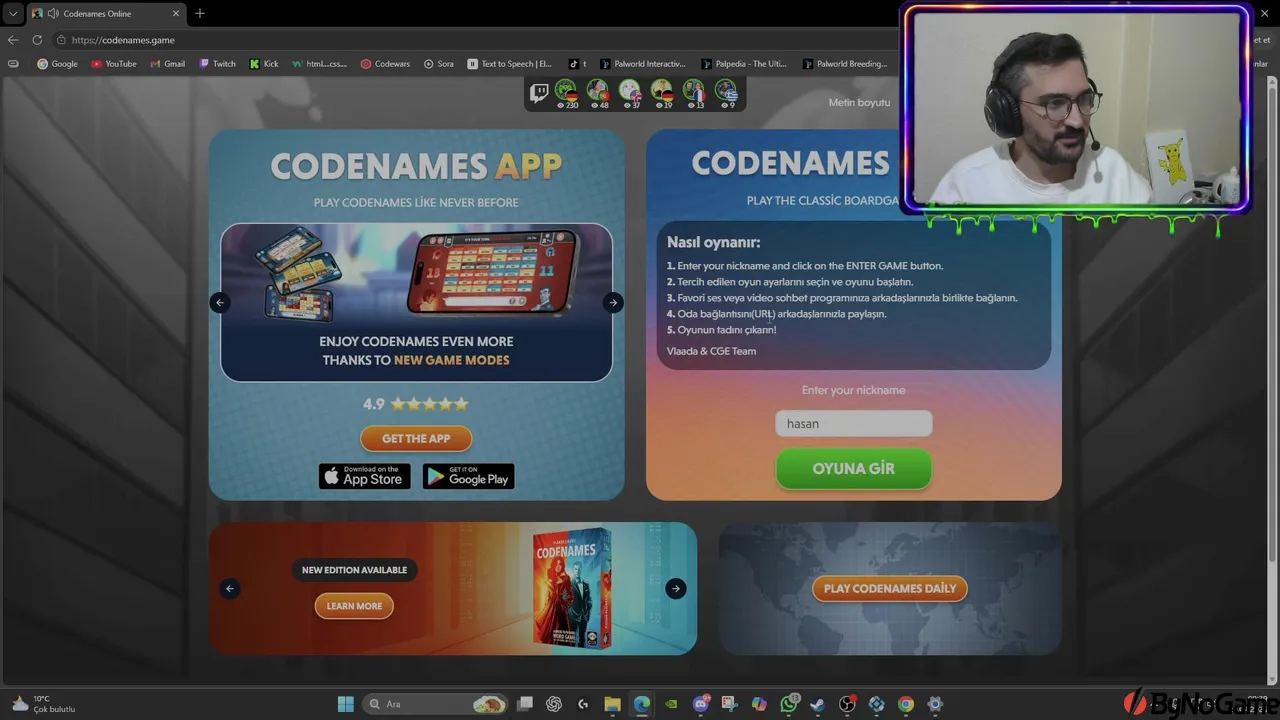This screenshot has width=1280, height=720.
Task: Open OBS Studio from the taskbar
Action: coord(847,704)
